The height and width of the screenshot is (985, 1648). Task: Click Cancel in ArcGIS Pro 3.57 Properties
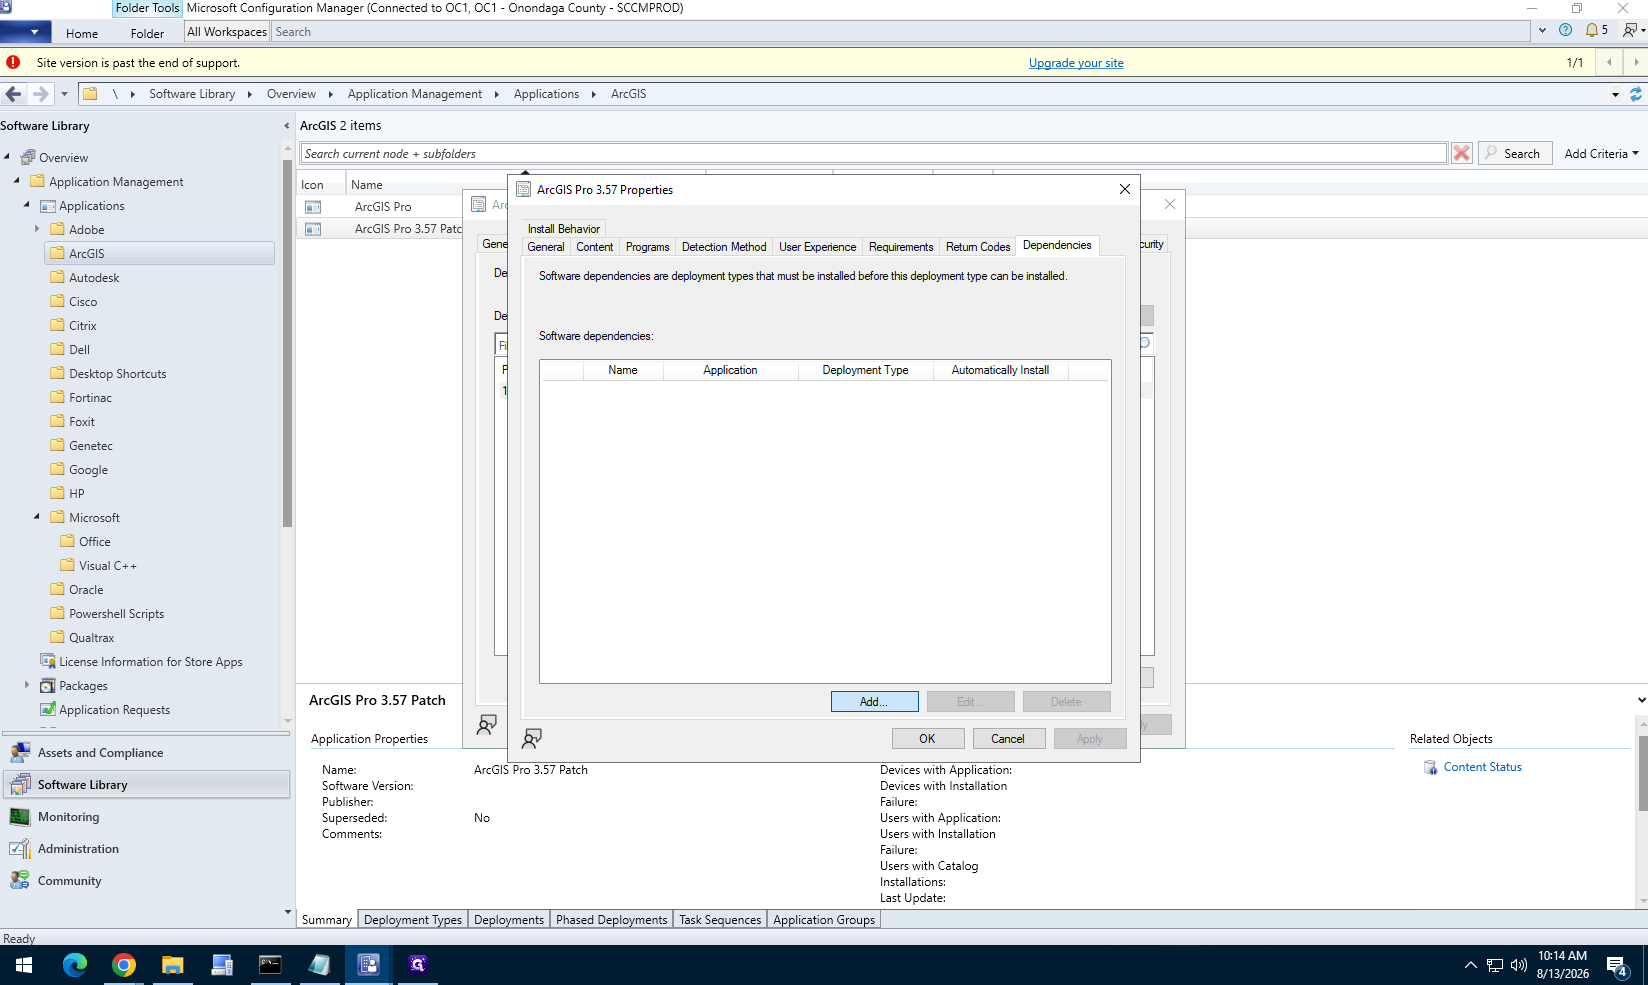coord(1008,739)
